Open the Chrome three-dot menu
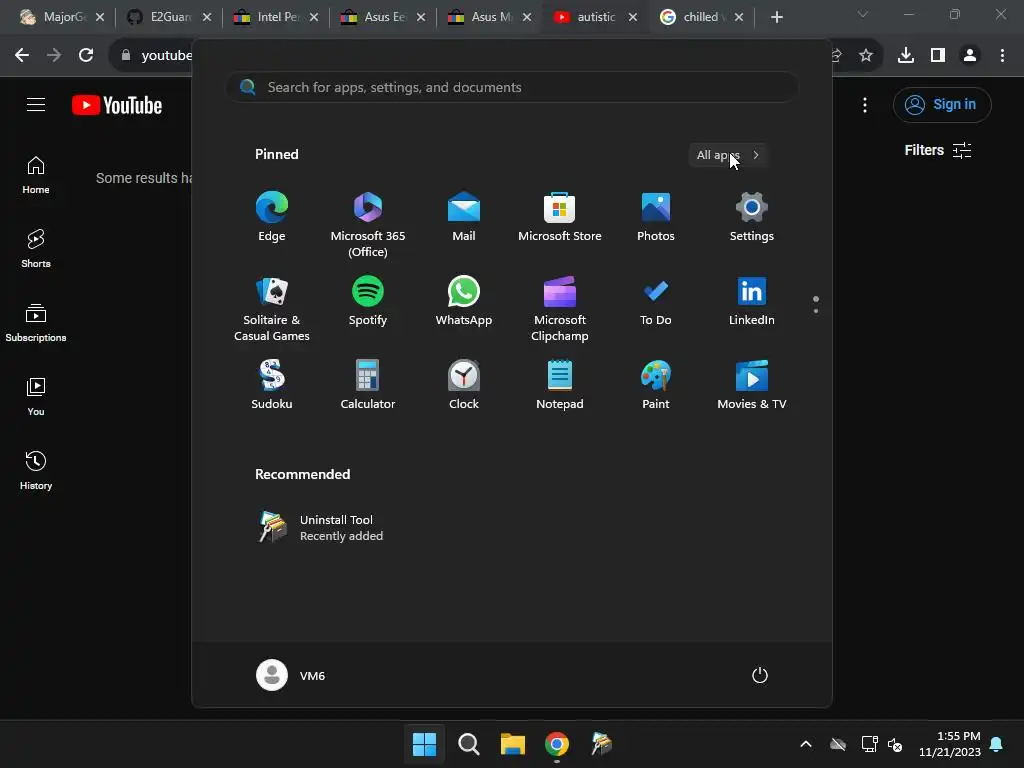Image resolution: width=1024 pixels, height=768 pixels. point(1002,56)
